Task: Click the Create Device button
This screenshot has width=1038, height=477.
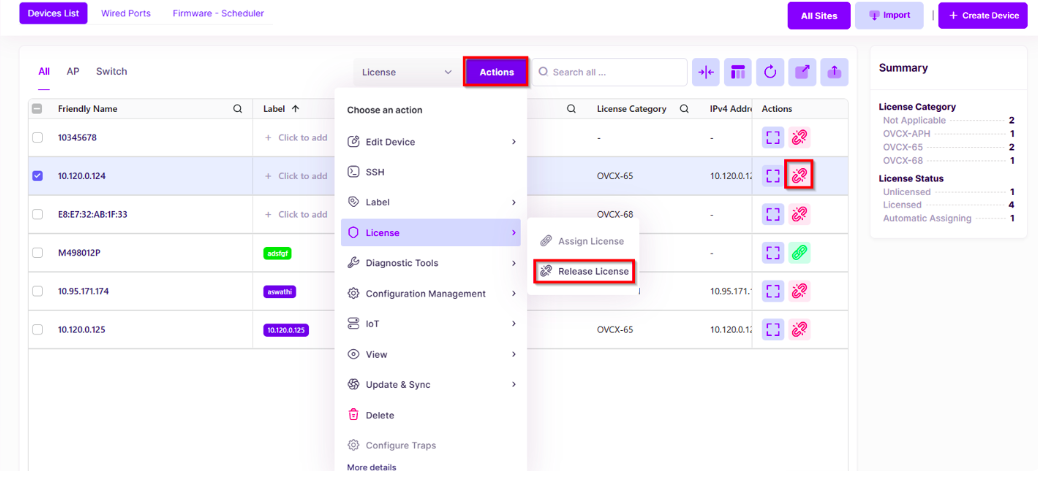Action: tap(983, 15)
